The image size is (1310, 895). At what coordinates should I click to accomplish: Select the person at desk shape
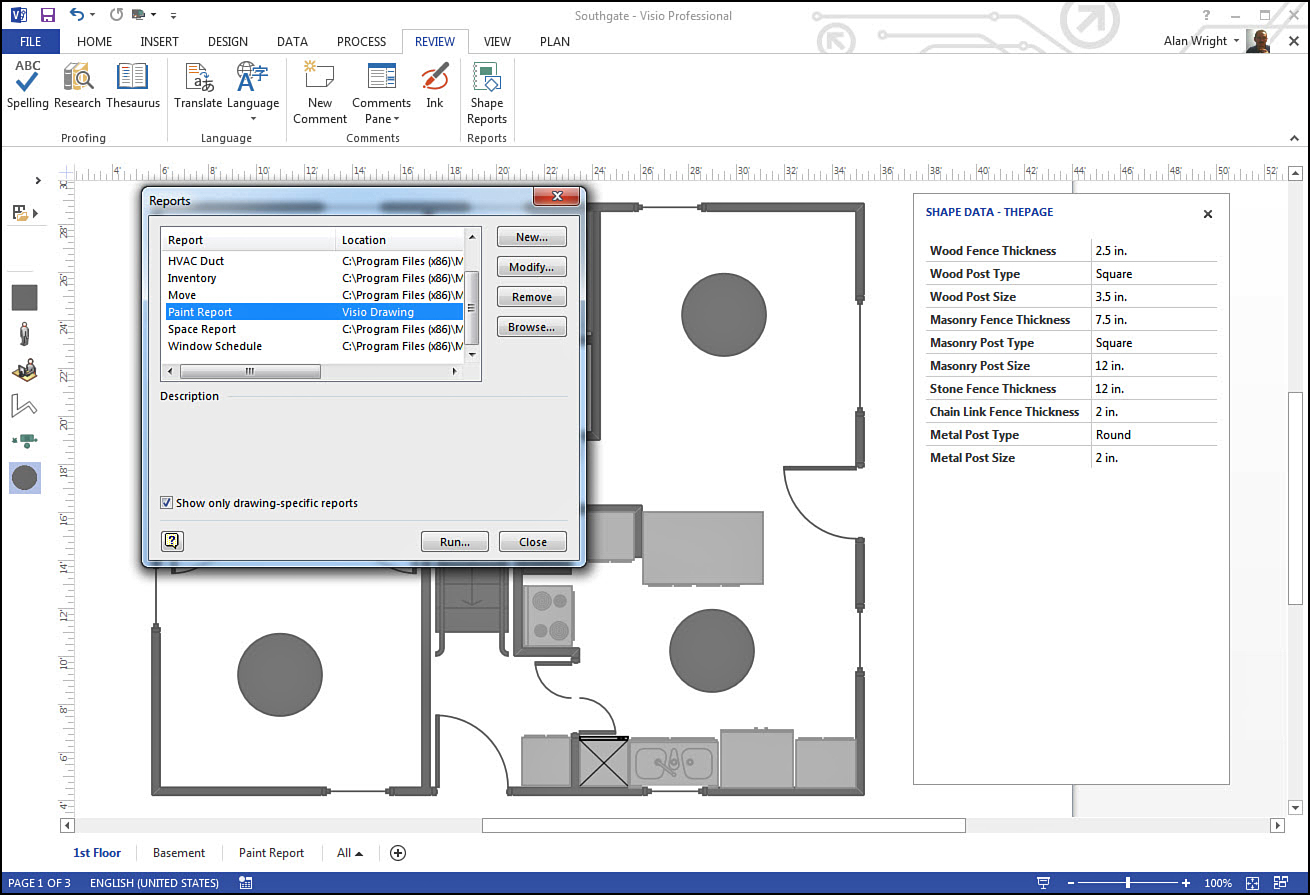click(x=24, y=369)
